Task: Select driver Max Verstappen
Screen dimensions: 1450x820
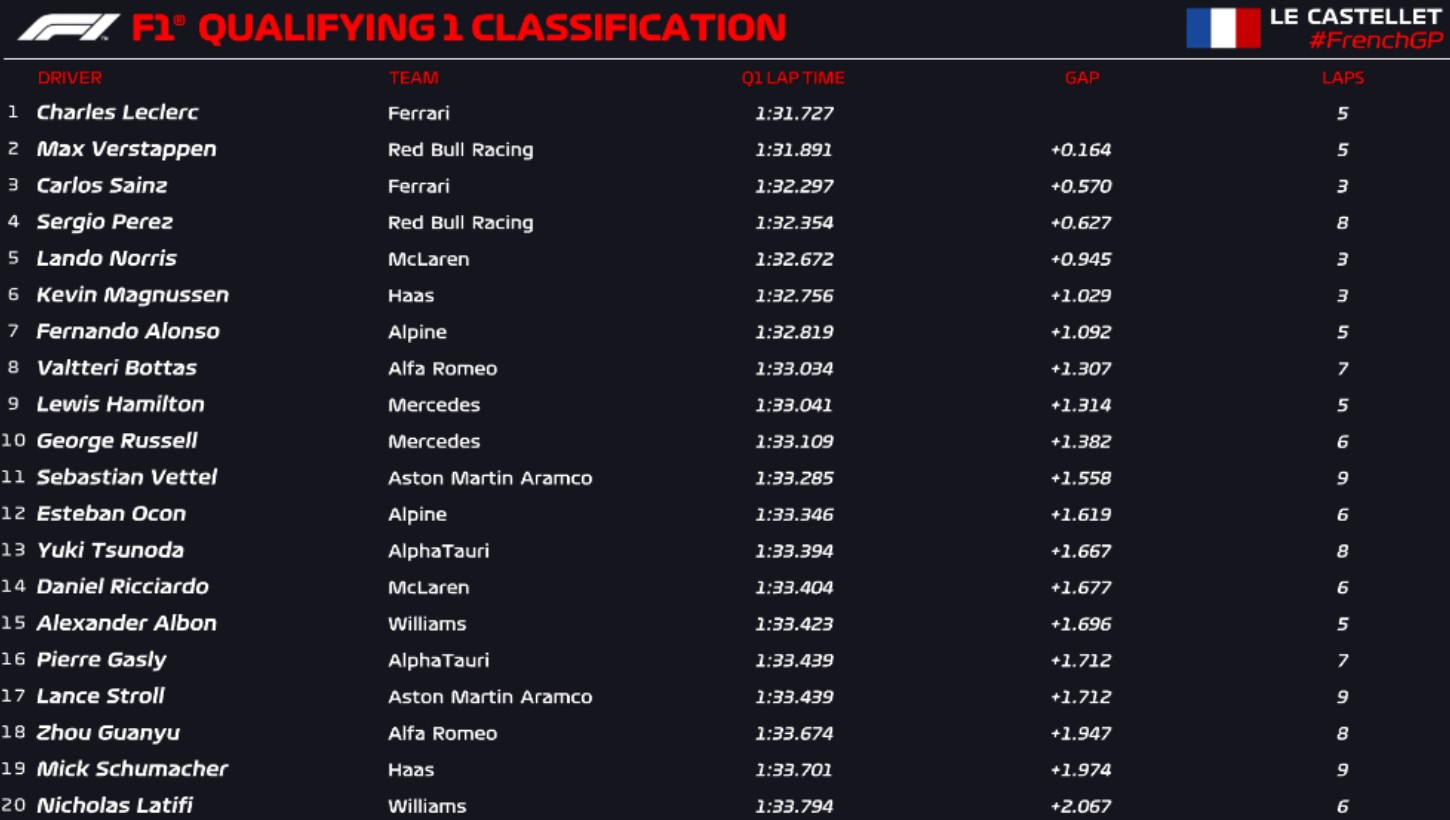Action: coord(126,149)
